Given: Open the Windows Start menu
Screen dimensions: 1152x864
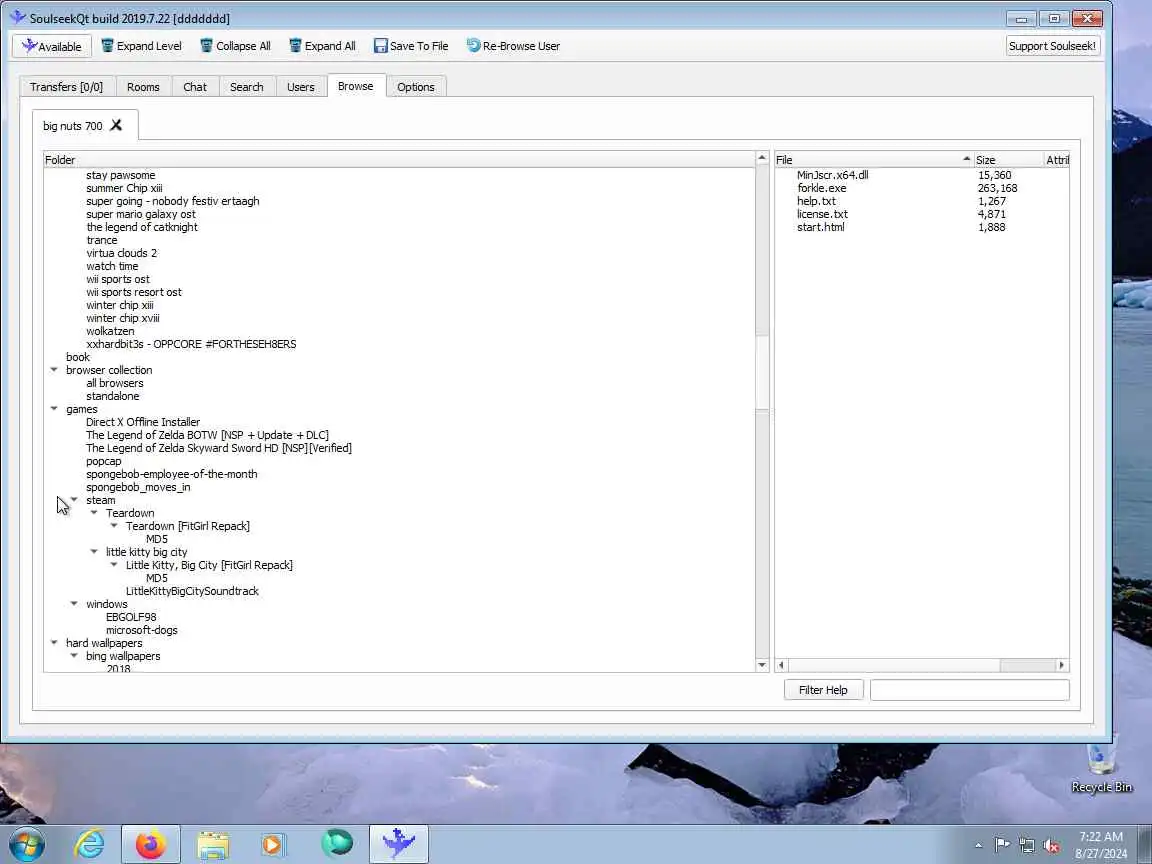Looking at the screenshot, I should [x=27, y=843].
